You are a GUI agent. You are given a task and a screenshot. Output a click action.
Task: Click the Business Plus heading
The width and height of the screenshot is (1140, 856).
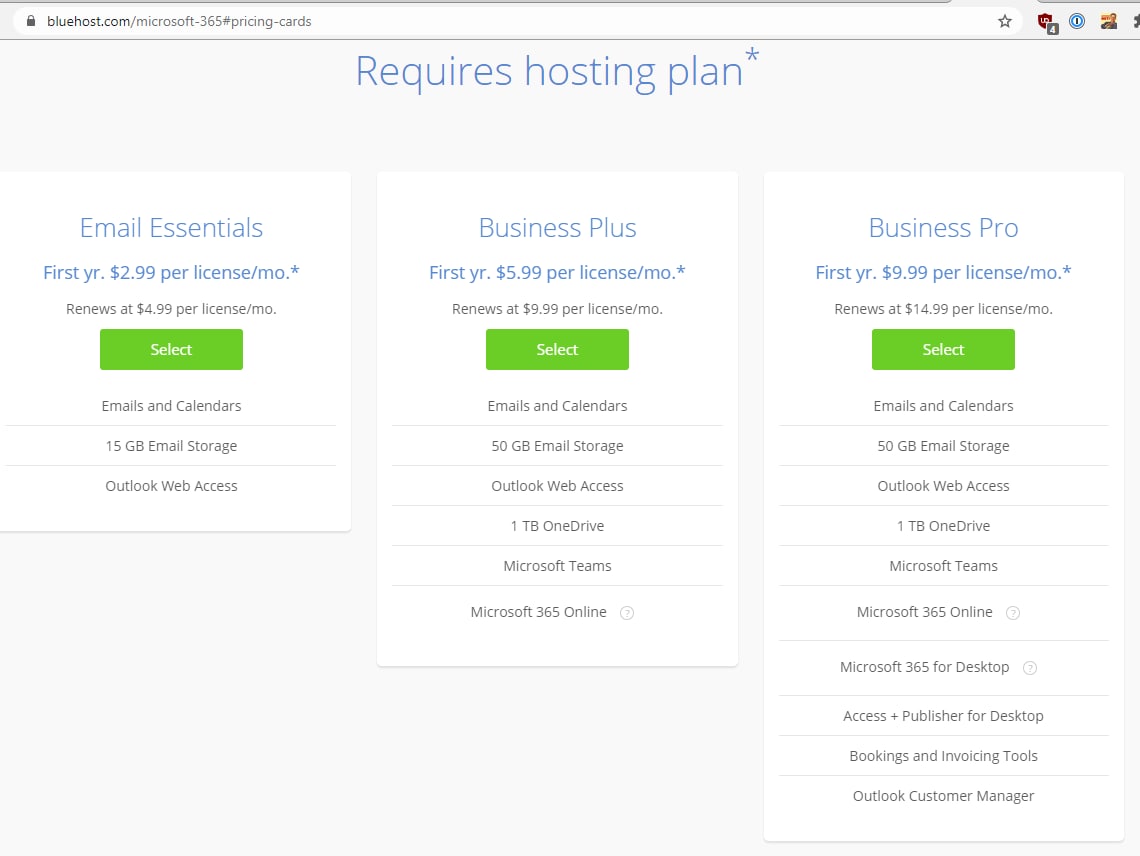point(558,228)
